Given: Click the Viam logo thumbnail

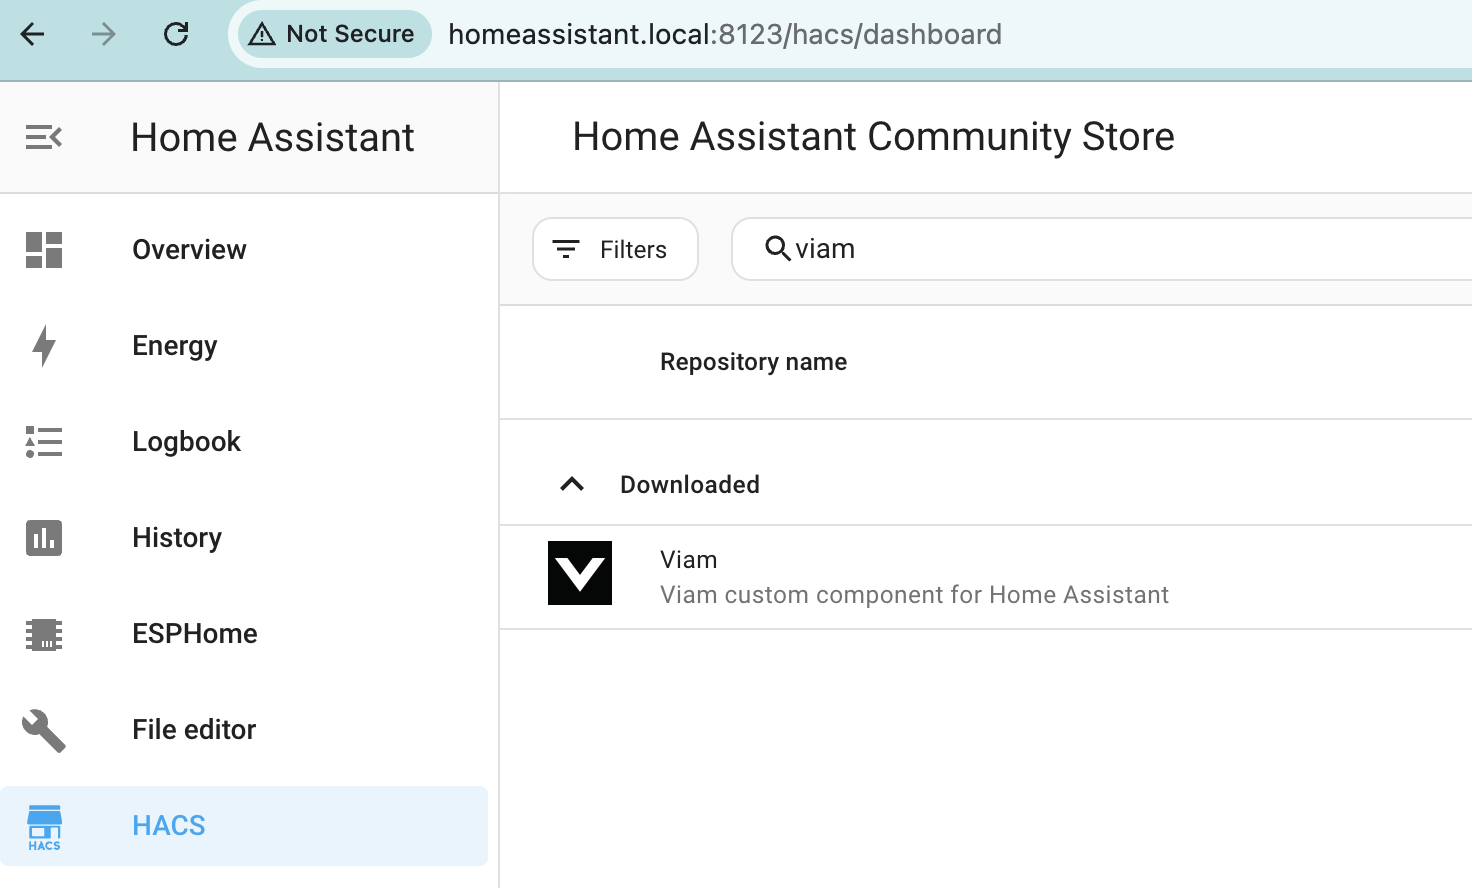Looking at the screenshot, I should click(x=580, y=573).
